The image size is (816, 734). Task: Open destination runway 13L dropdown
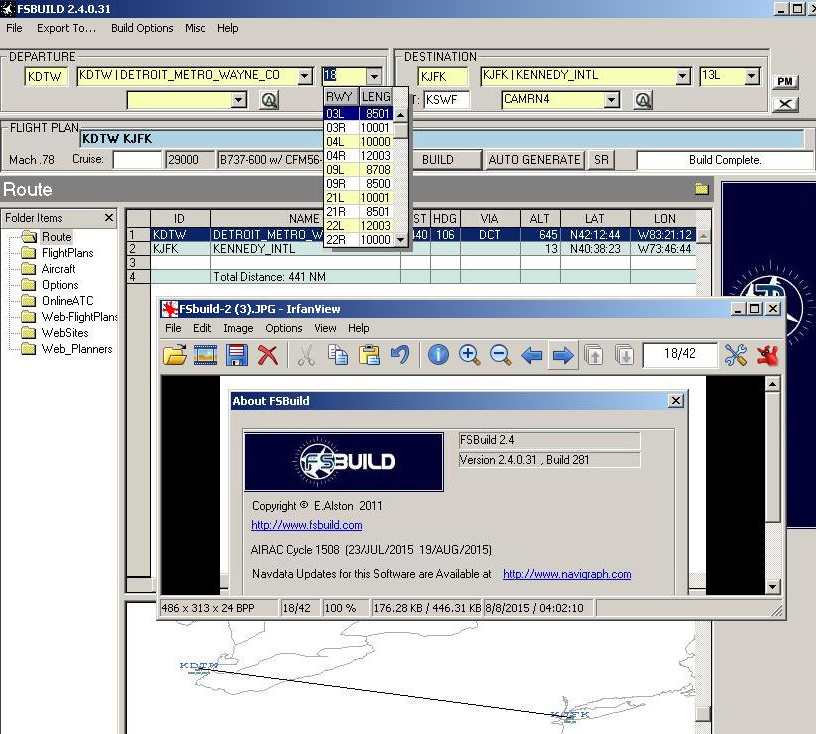(x=751, y=76)
